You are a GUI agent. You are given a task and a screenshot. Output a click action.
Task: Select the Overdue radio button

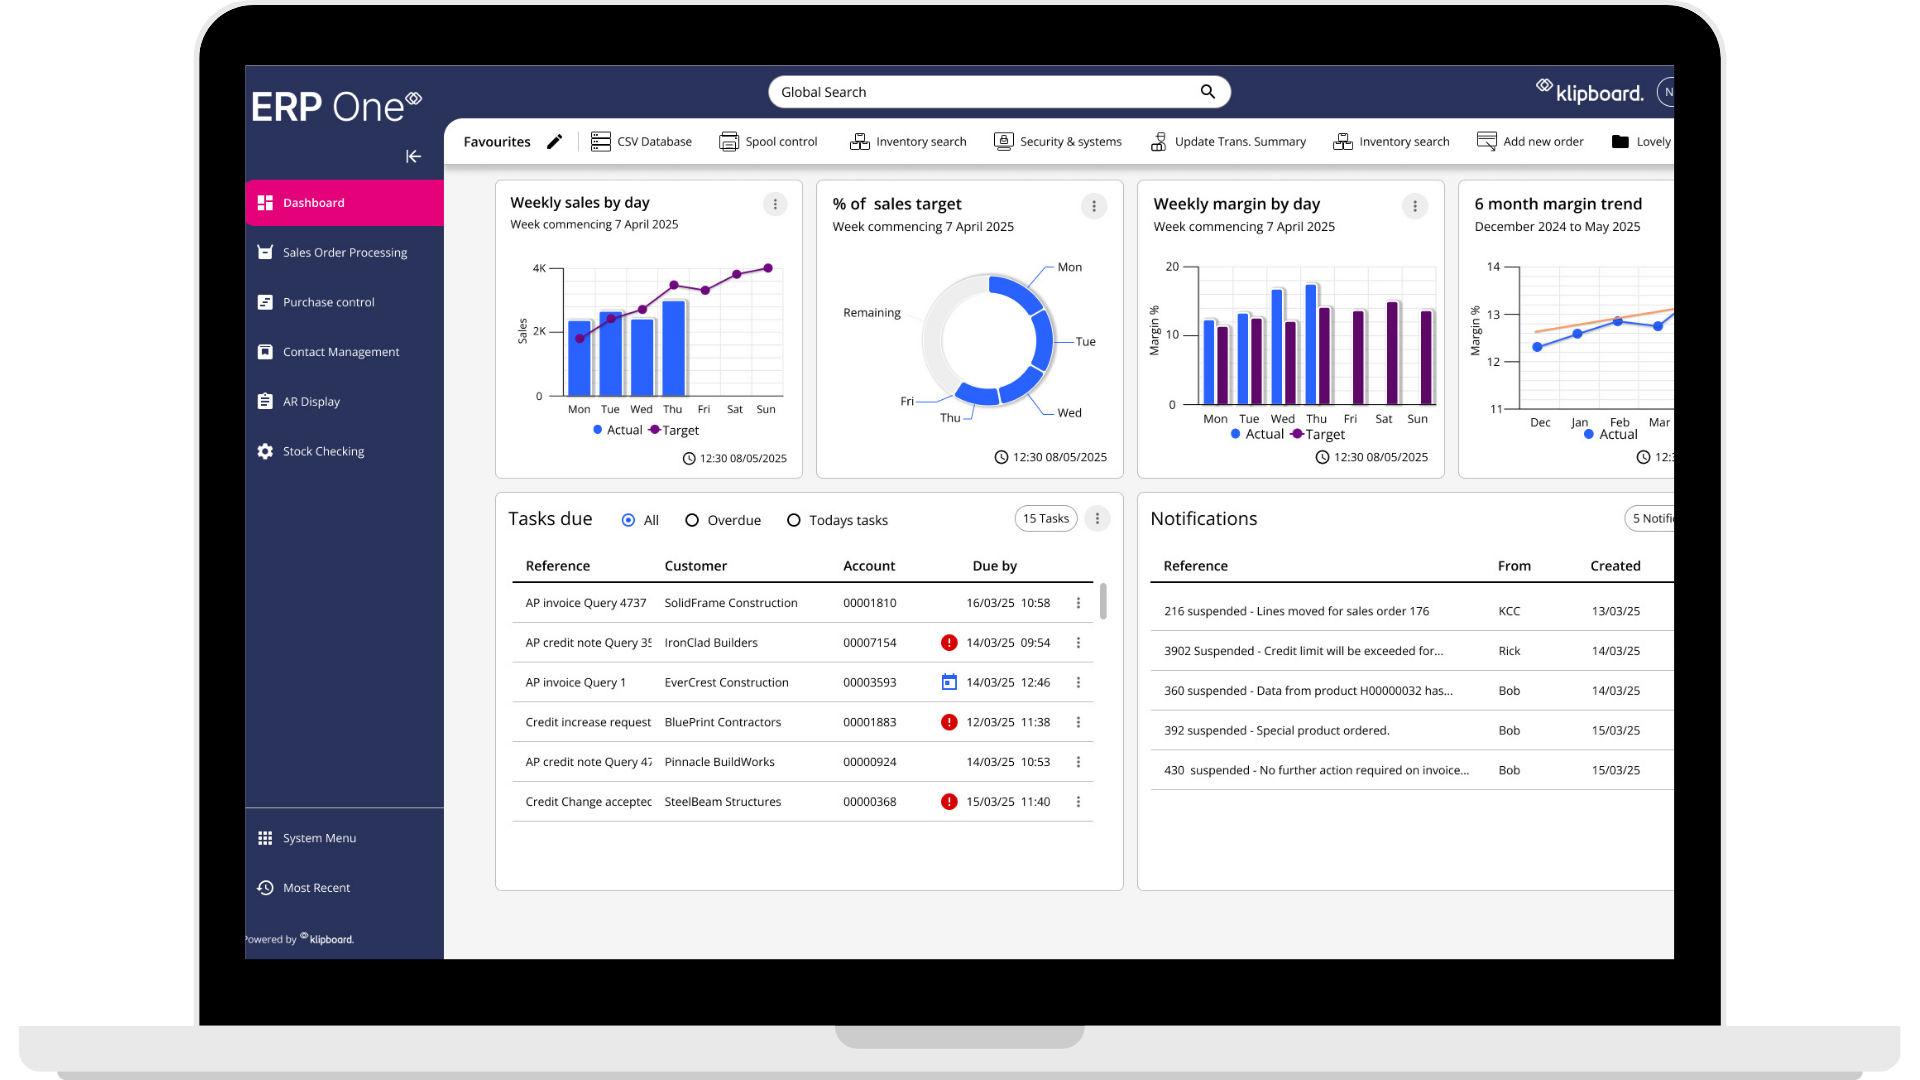tap(692, 521)
